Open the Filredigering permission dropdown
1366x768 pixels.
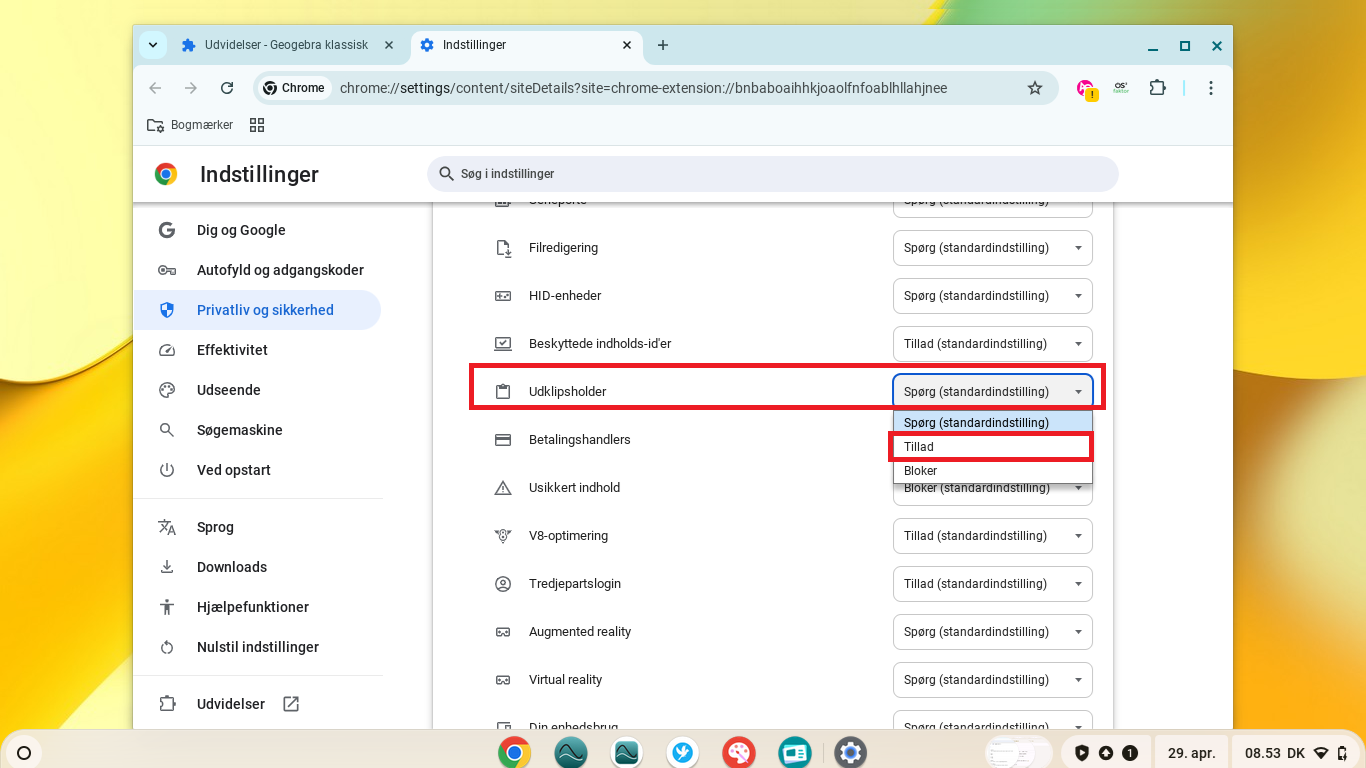point(992,248)
